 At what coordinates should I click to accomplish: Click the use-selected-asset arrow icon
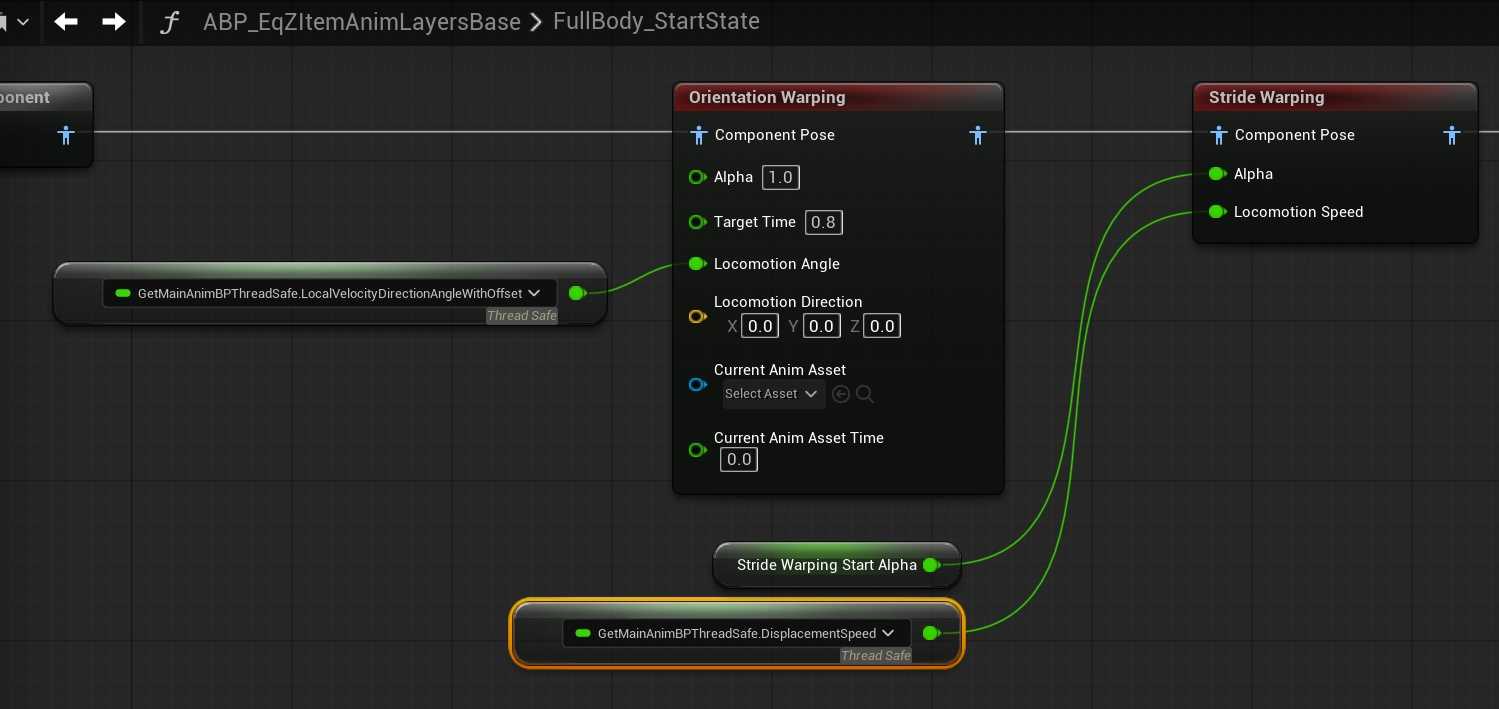click(x=841, y=394)
